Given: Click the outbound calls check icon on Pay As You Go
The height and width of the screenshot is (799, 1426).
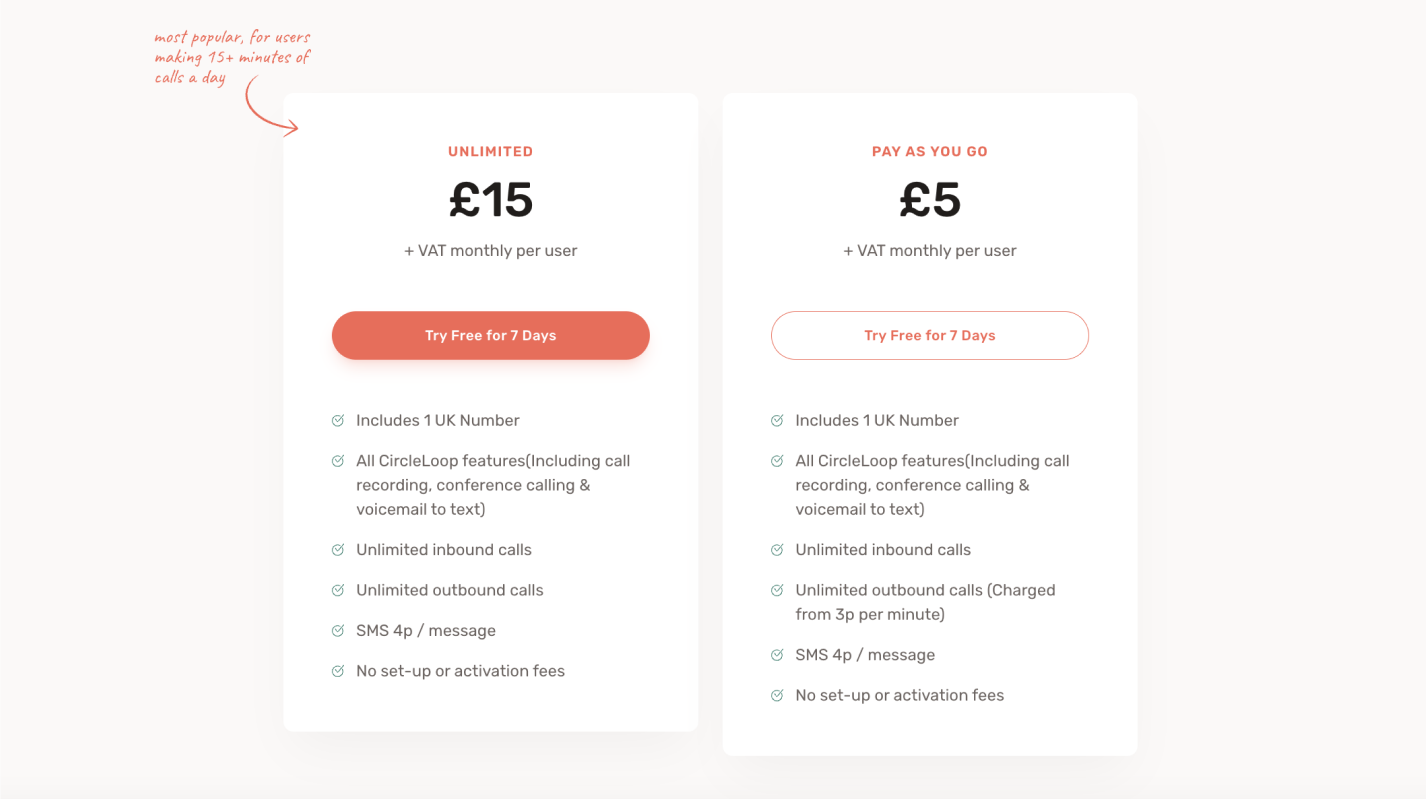Looking at the screenshot, I should [x=776, y=589].
